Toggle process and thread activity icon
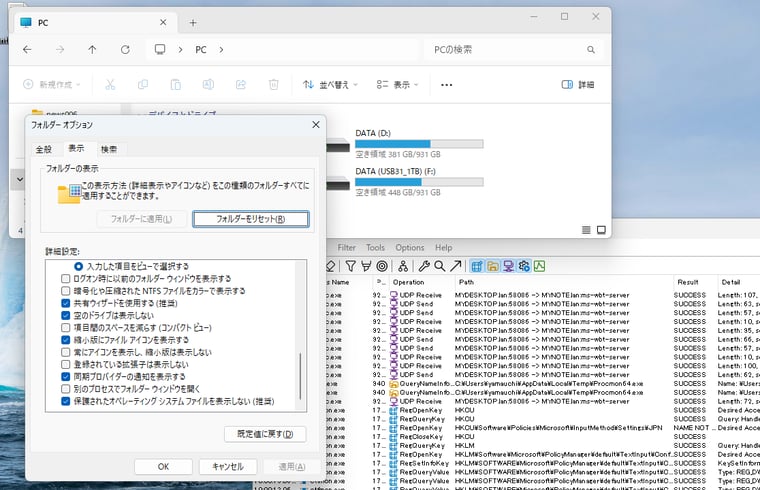The image size is (760, 490). pyautogui.click(x=524, y=266)
